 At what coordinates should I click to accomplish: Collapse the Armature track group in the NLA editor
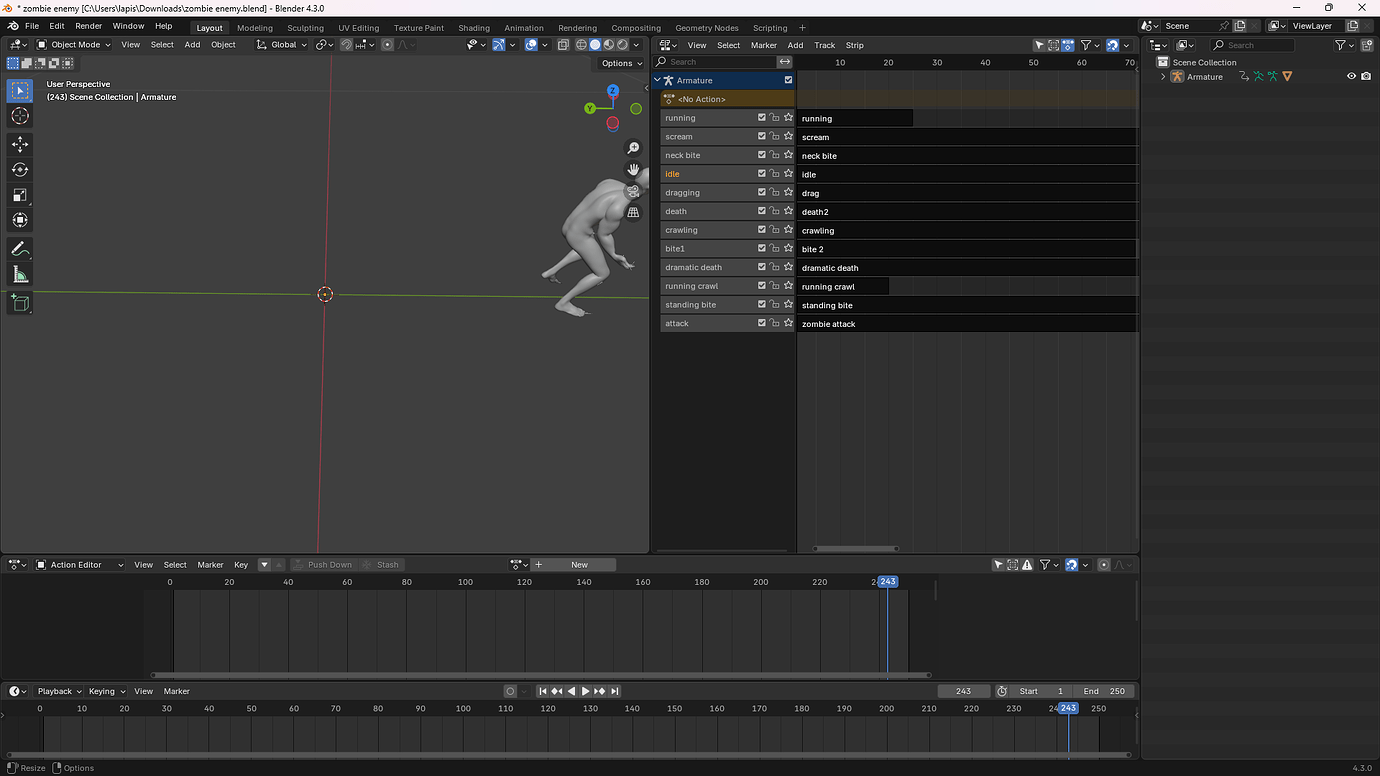point(658,80)
